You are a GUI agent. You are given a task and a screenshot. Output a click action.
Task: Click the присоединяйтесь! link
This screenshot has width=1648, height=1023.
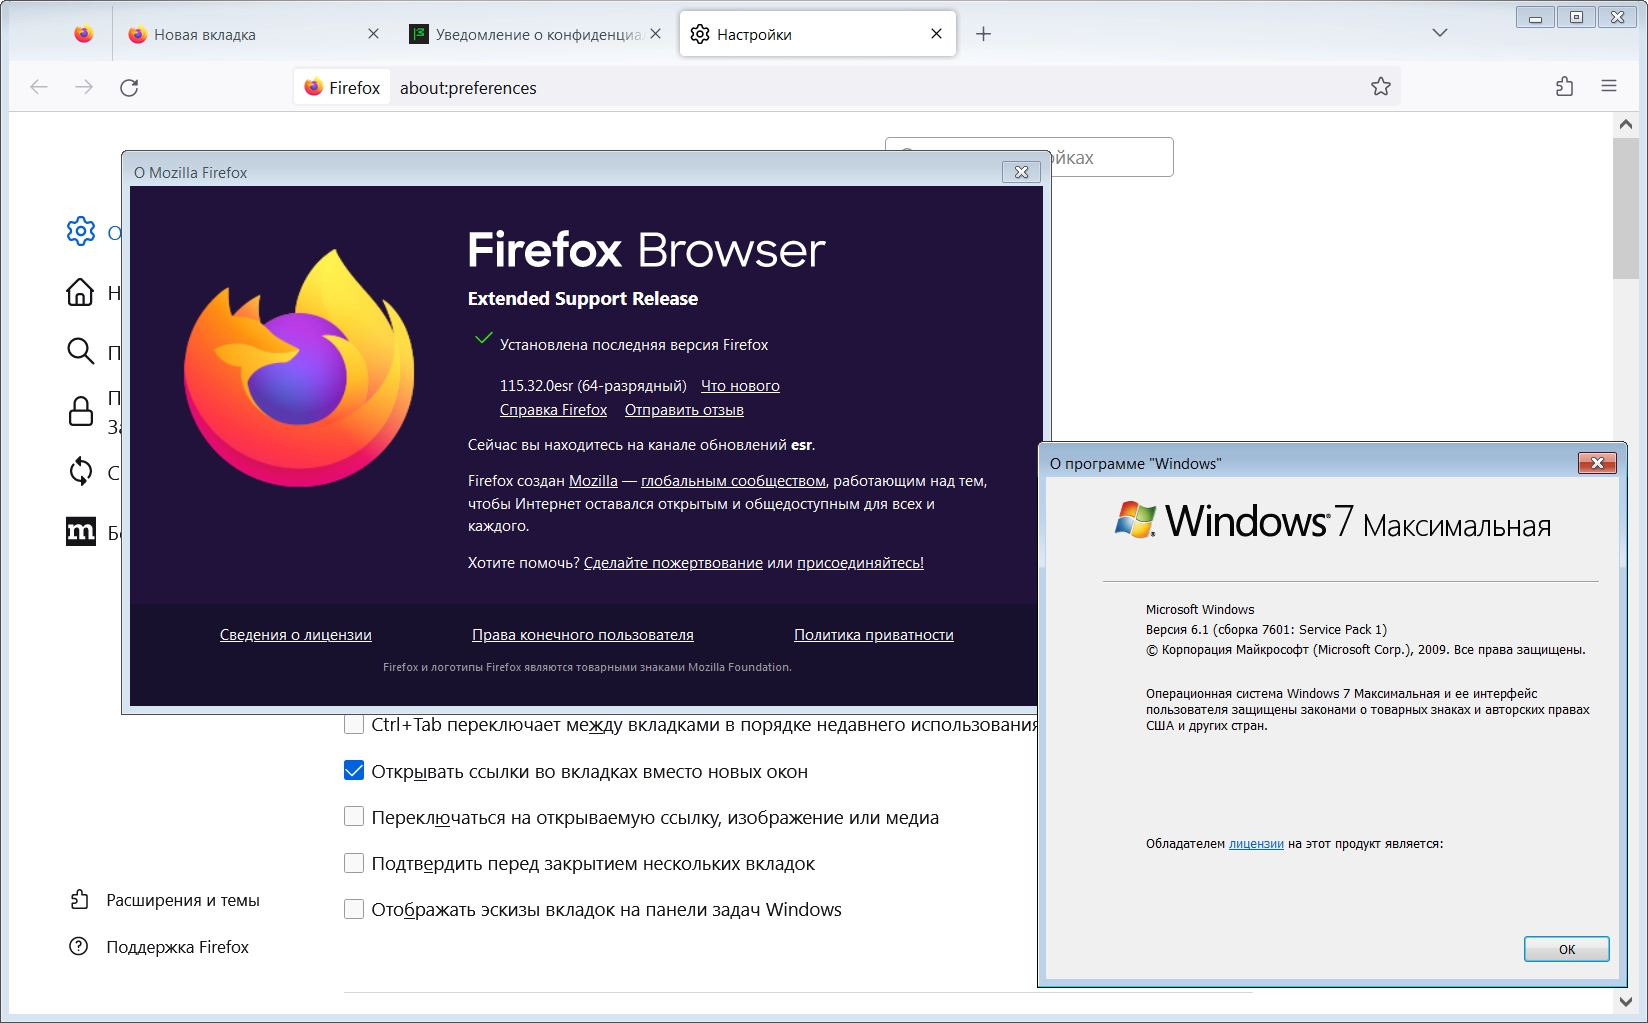[x=860, y=563]
